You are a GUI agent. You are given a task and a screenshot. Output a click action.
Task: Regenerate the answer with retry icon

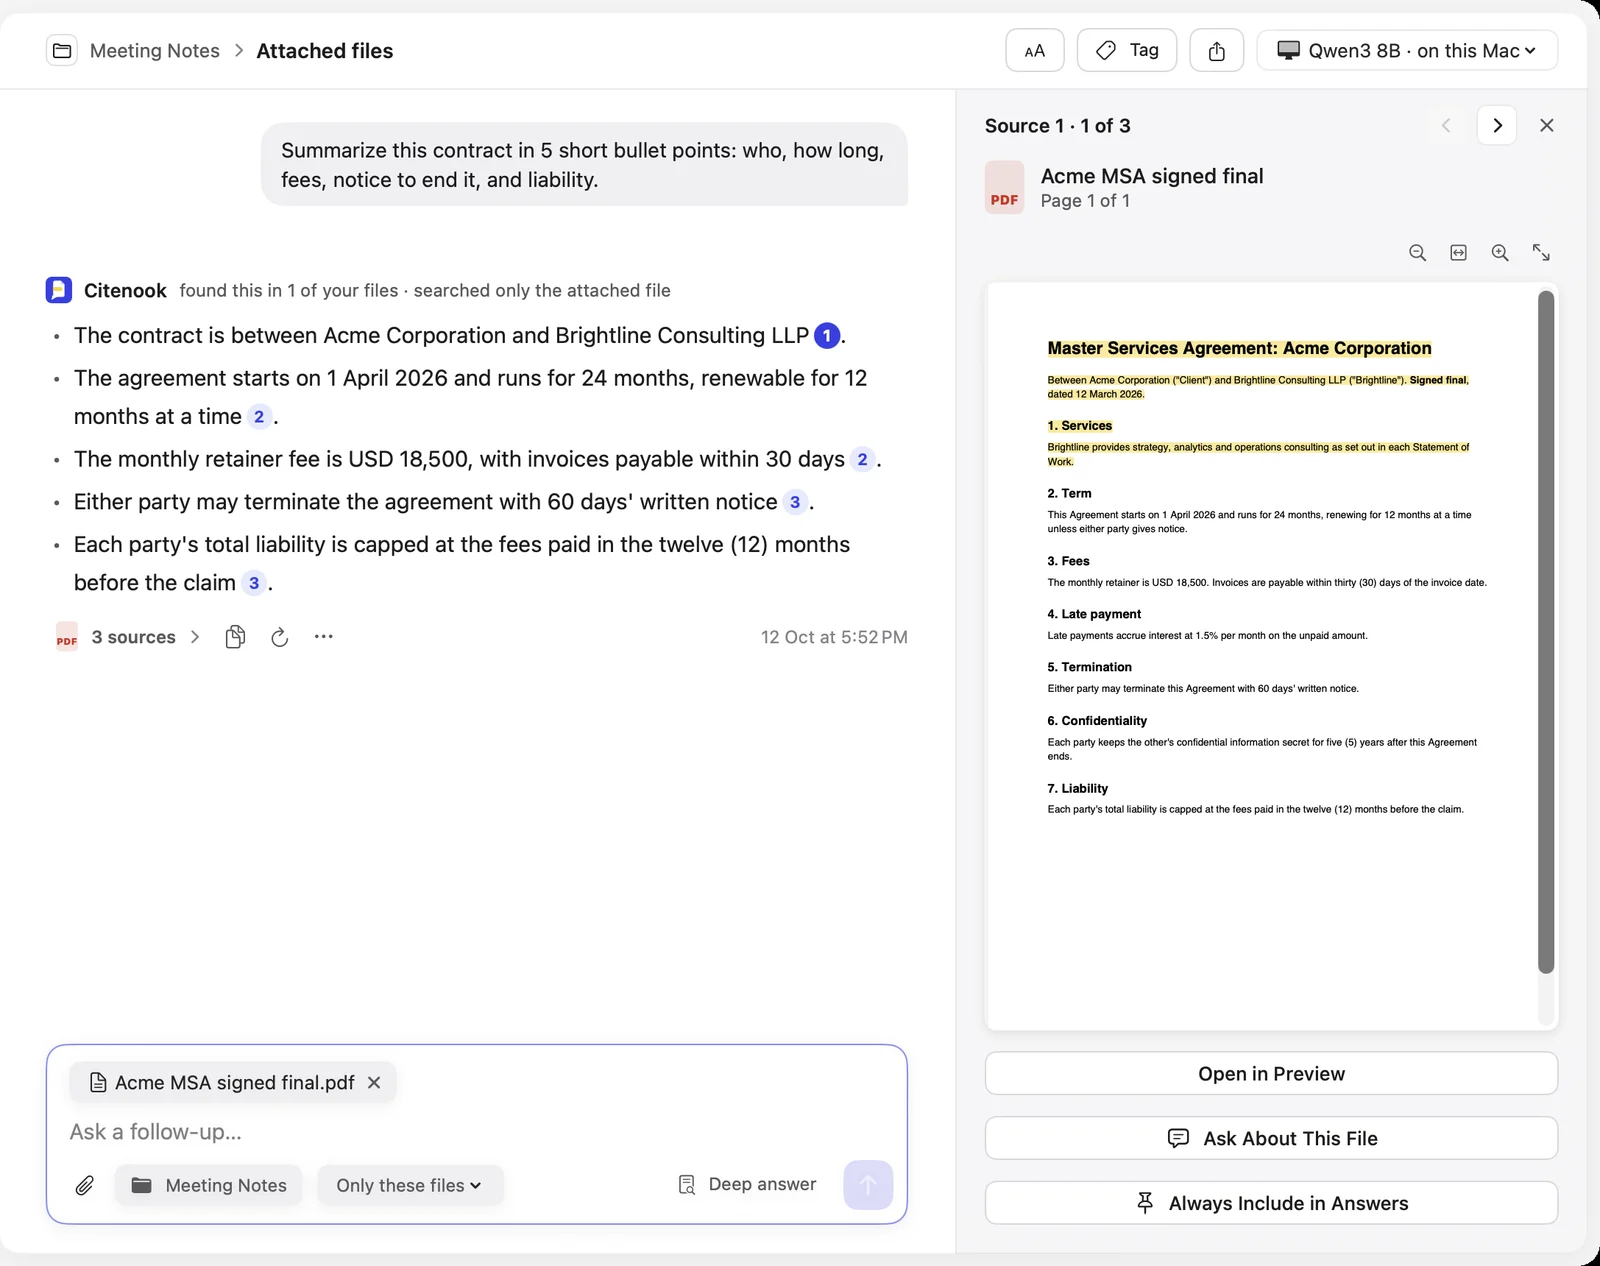pos(280,637)
